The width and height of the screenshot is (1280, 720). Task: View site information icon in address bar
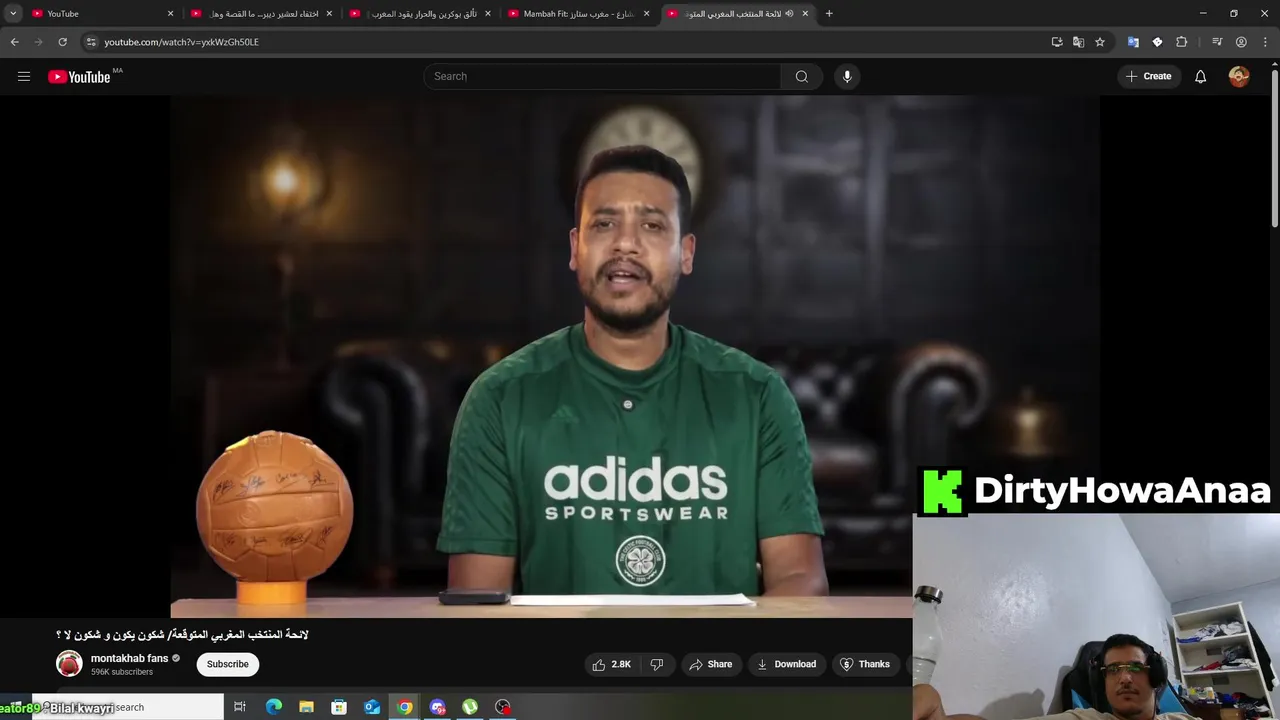(x=91, y=42)
